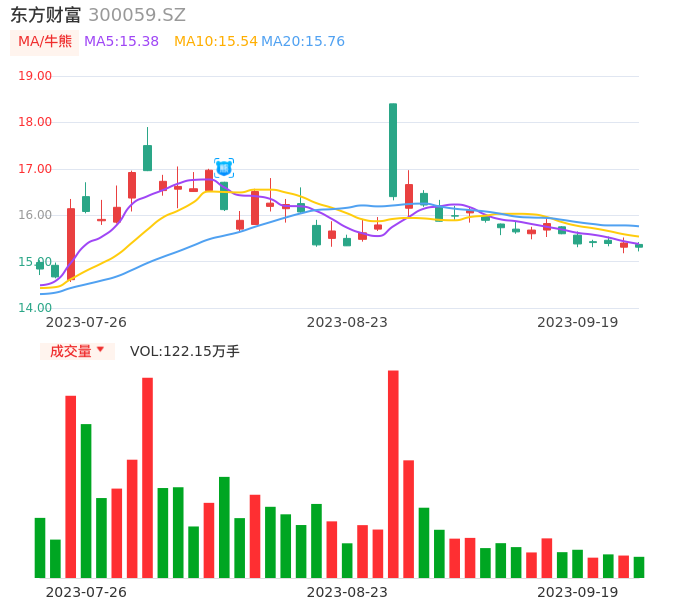This screenshot has height=606, width=686.
Task: Click the tall green candlestick peaking near 18.40
Action: click(x=393, y=150)
